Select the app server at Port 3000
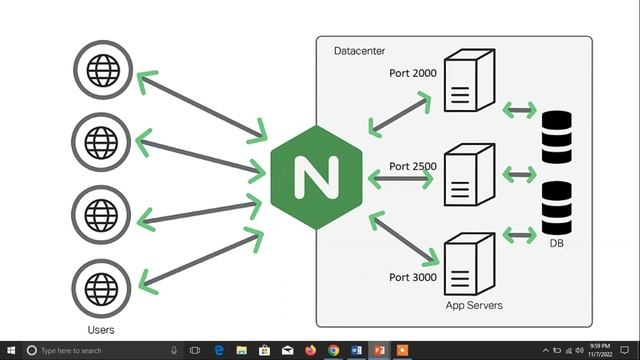Image resolution: width=640 pixels, height=360 pixels. 469,264
